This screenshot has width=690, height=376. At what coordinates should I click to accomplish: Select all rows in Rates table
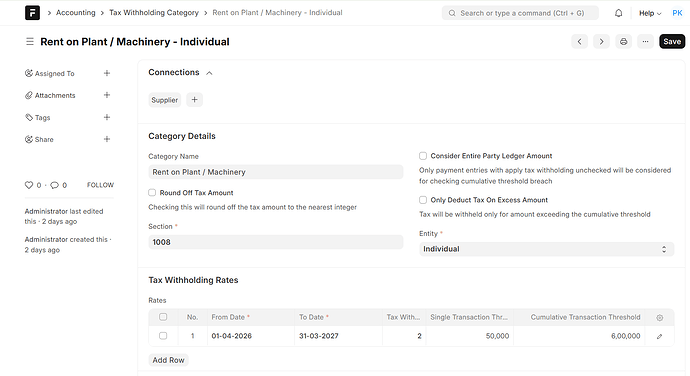(163, 317)
